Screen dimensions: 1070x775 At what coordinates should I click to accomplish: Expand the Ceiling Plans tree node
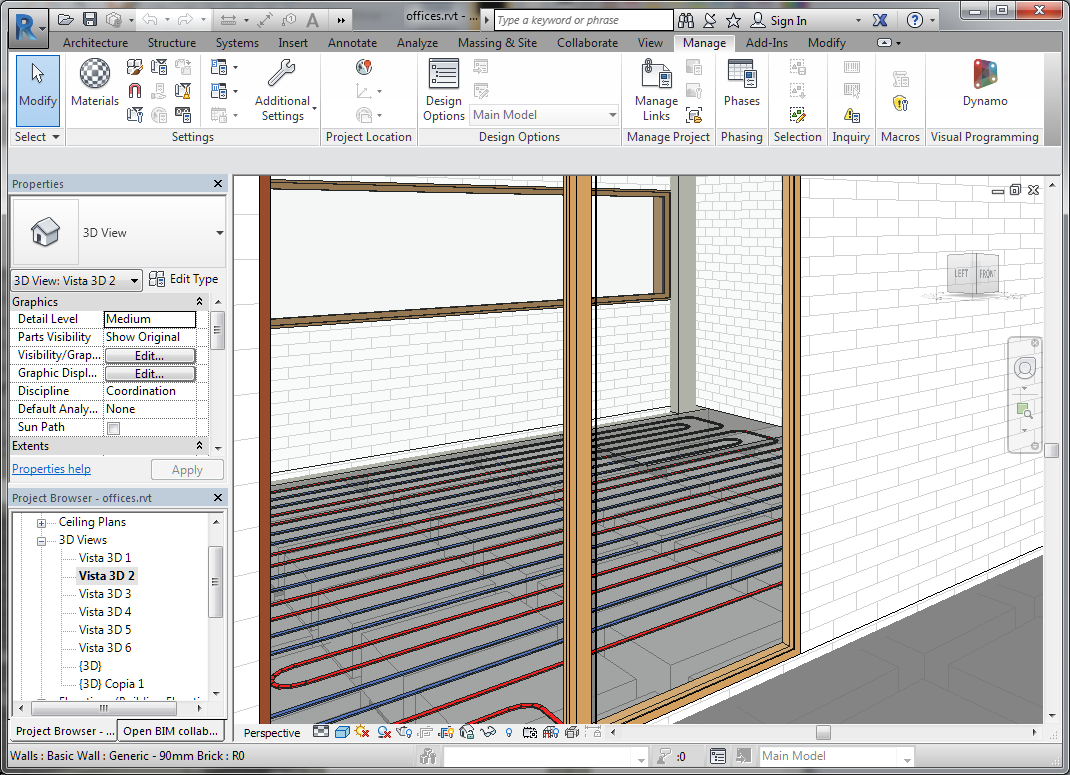coord(42,522)
